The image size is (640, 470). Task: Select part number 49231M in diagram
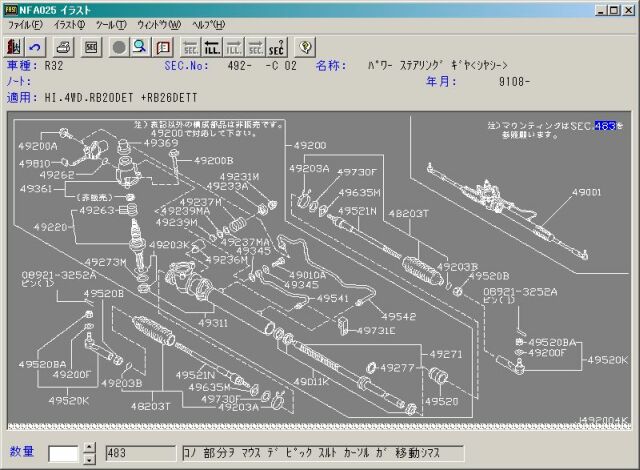pos(239,177)
